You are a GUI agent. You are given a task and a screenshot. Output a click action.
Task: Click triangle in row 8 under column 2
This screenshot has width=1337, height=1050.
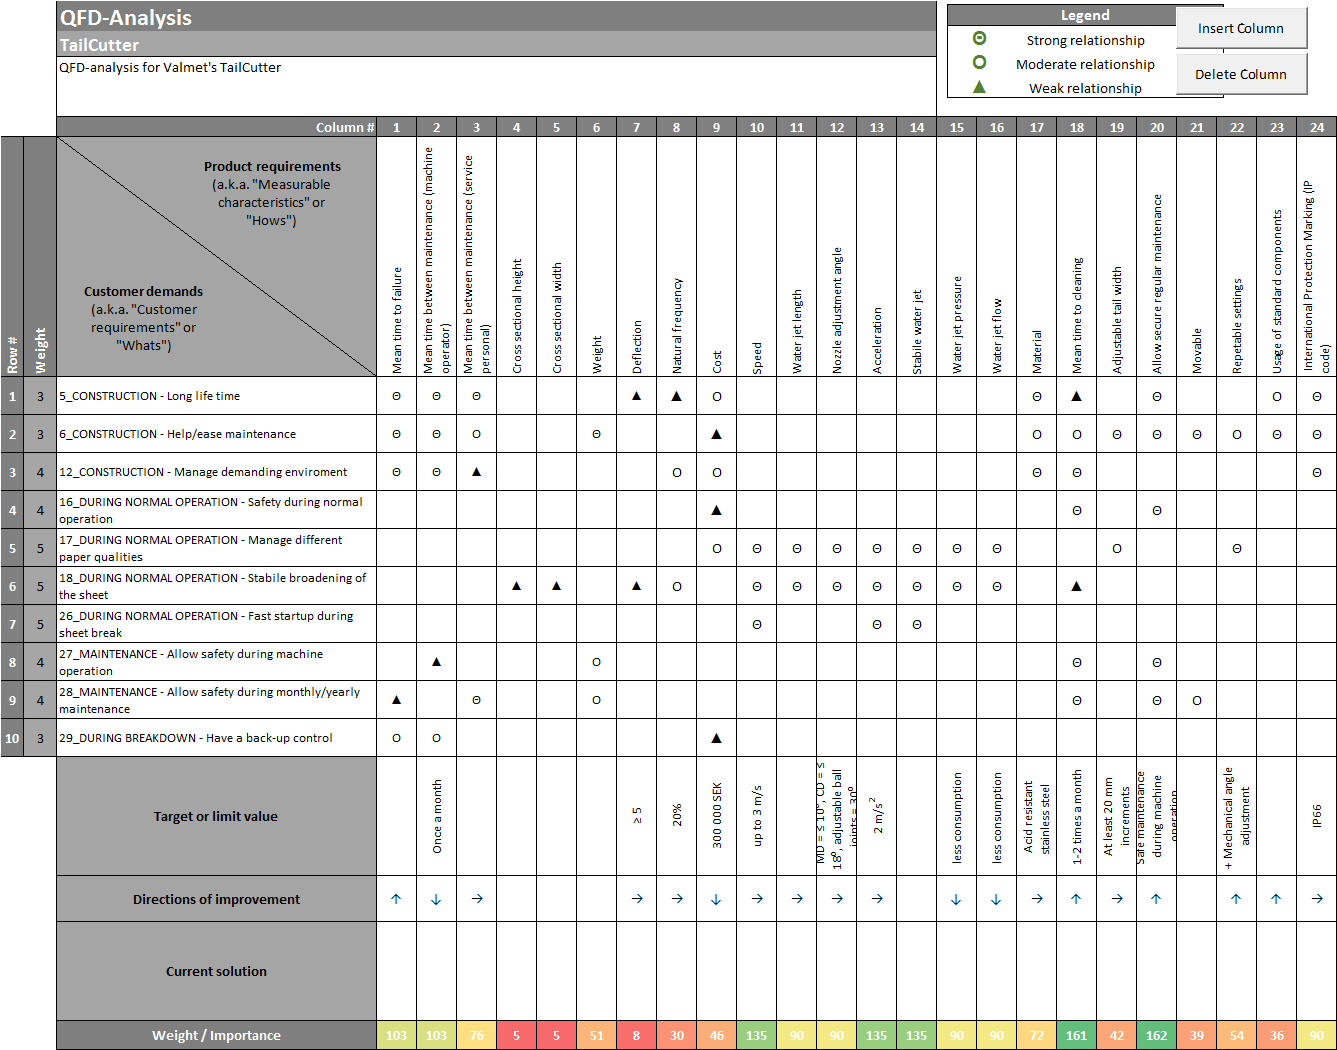[x=436, y=662]
